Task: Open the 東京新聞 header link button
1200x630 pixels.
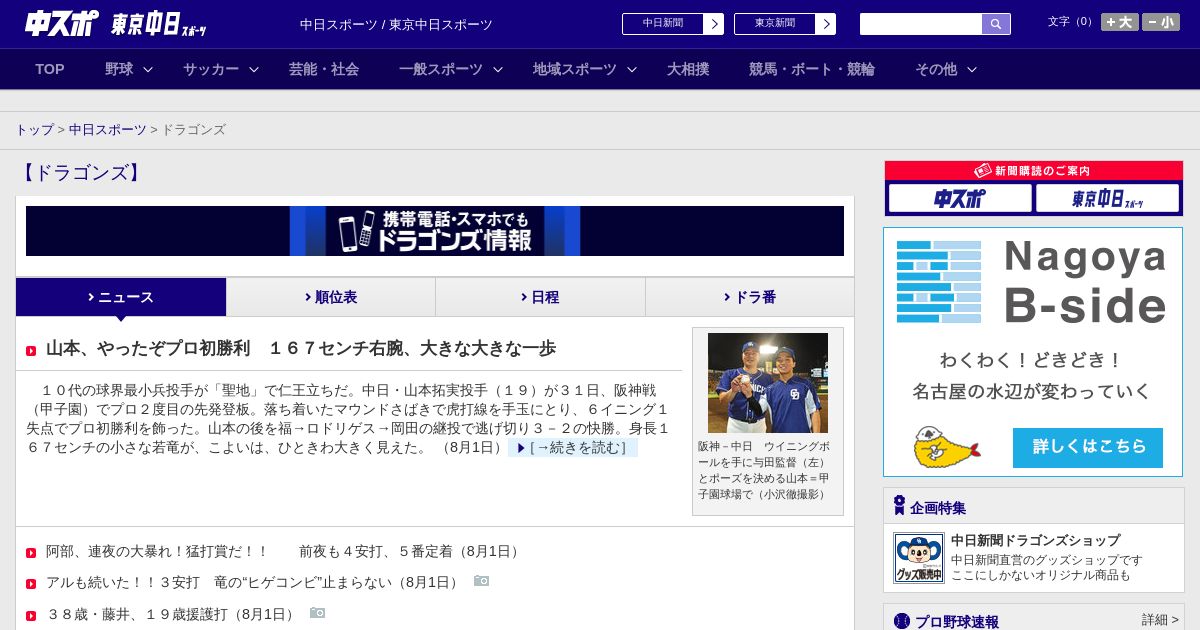Action: (785, 24)
